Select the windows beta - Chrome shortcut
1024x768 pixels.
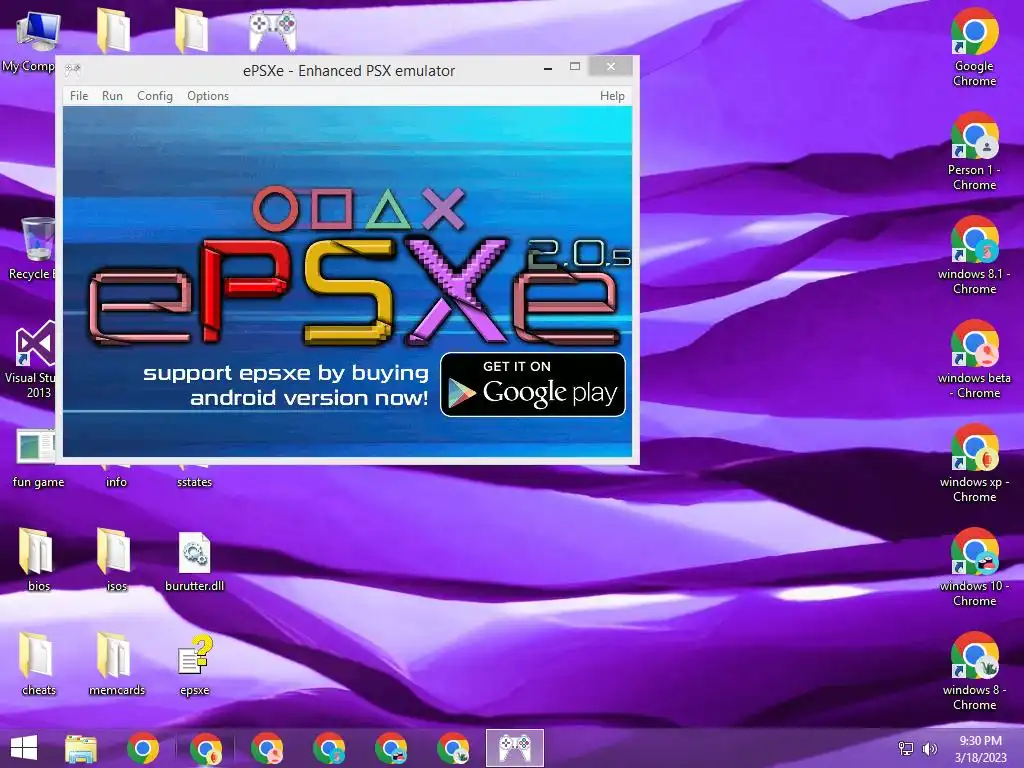click(x=974, y=359)
